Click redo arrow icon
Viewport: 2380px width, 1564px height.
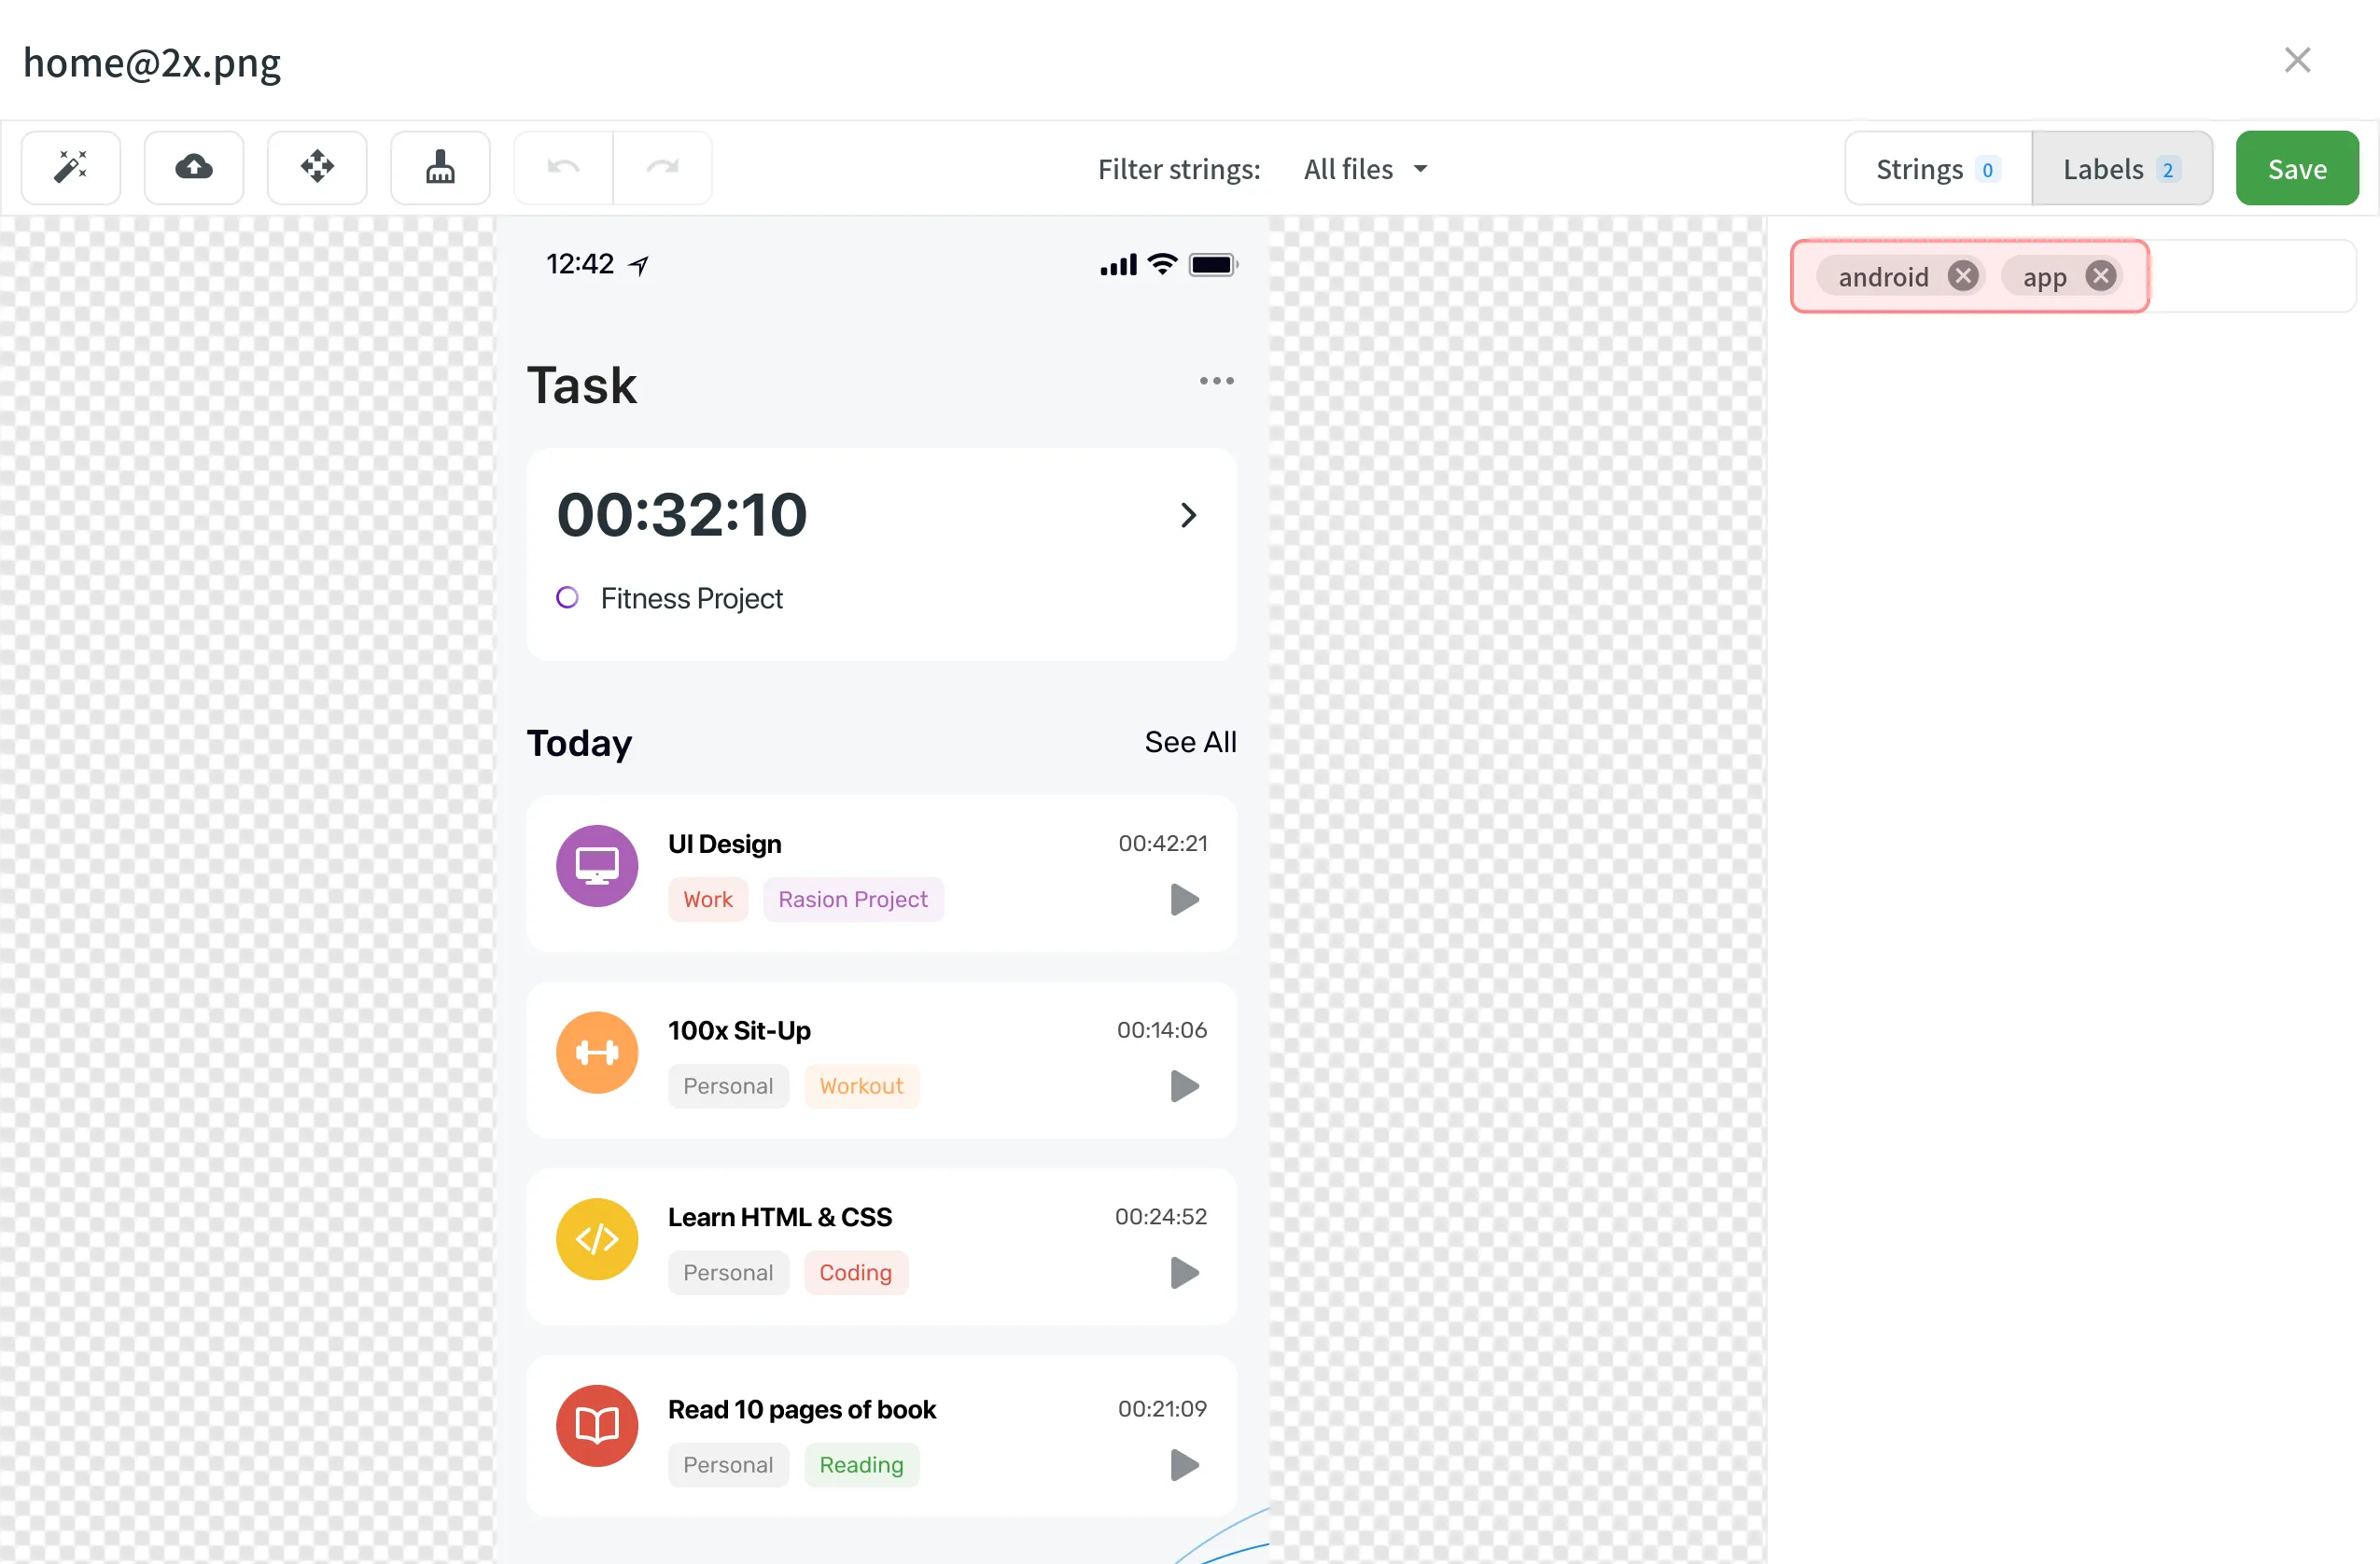tap(665, 168)
